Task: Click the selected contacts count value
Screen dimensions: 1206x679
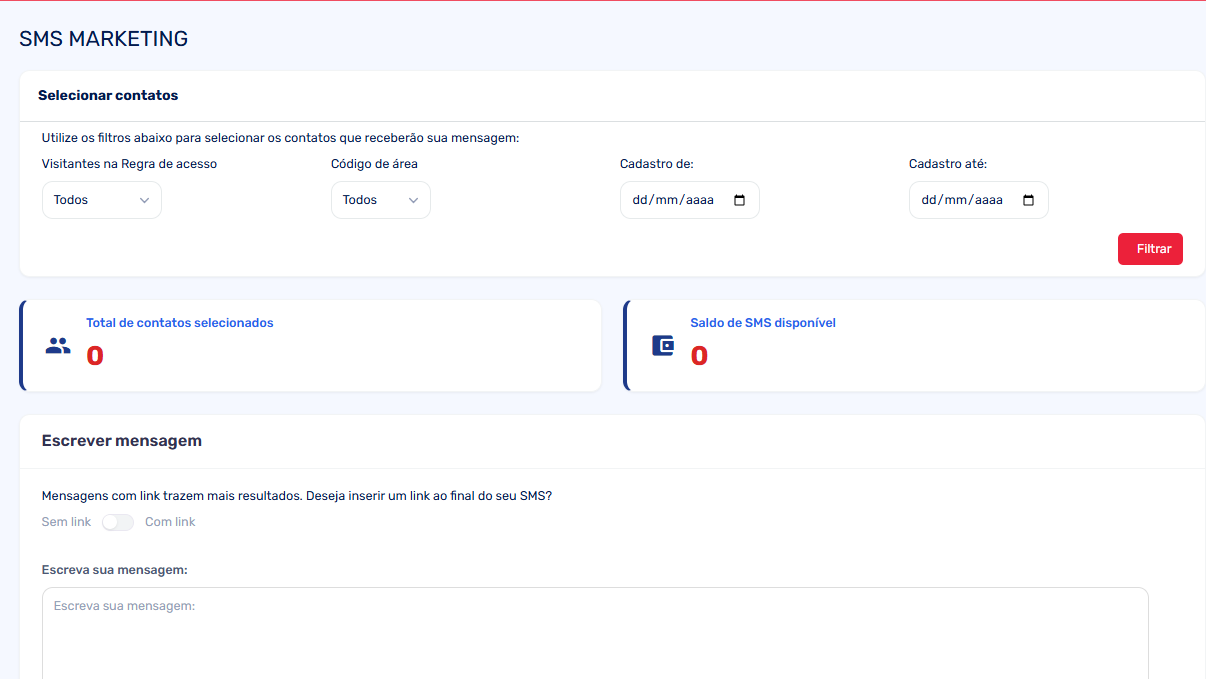Action: pos(95,356)
